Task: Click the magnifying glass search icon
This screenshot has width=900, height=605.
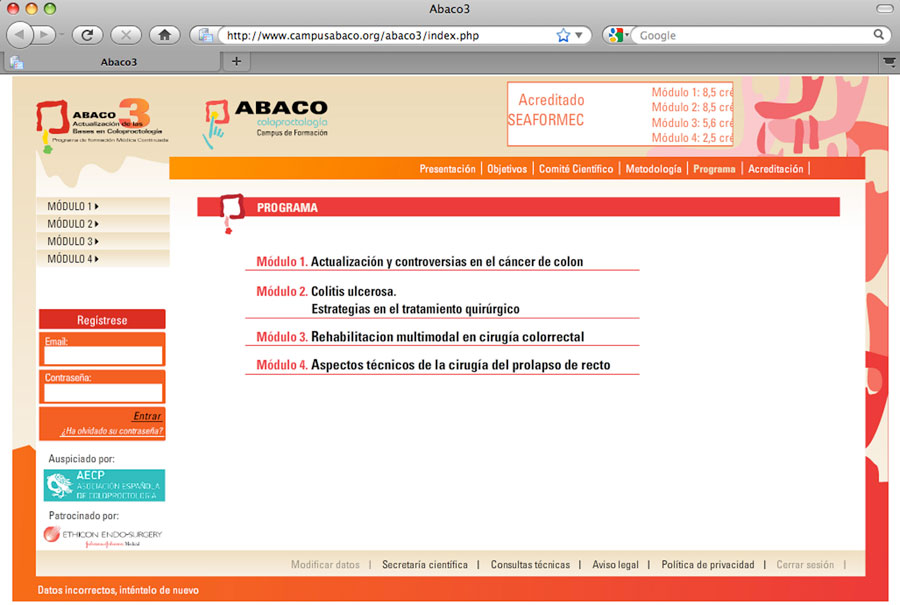Action: point(879,34)
